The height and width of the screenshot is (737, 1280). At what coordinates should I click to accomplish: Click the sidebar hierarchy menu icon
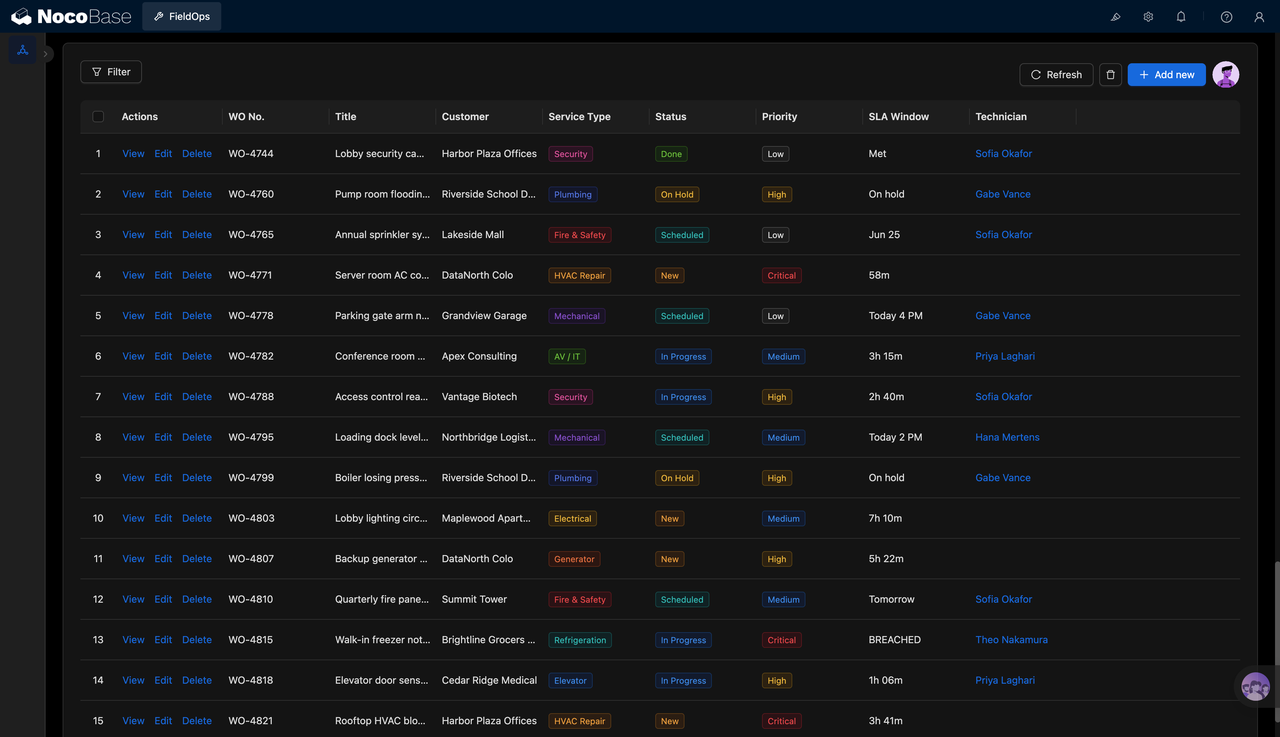(x=23, y=50)
